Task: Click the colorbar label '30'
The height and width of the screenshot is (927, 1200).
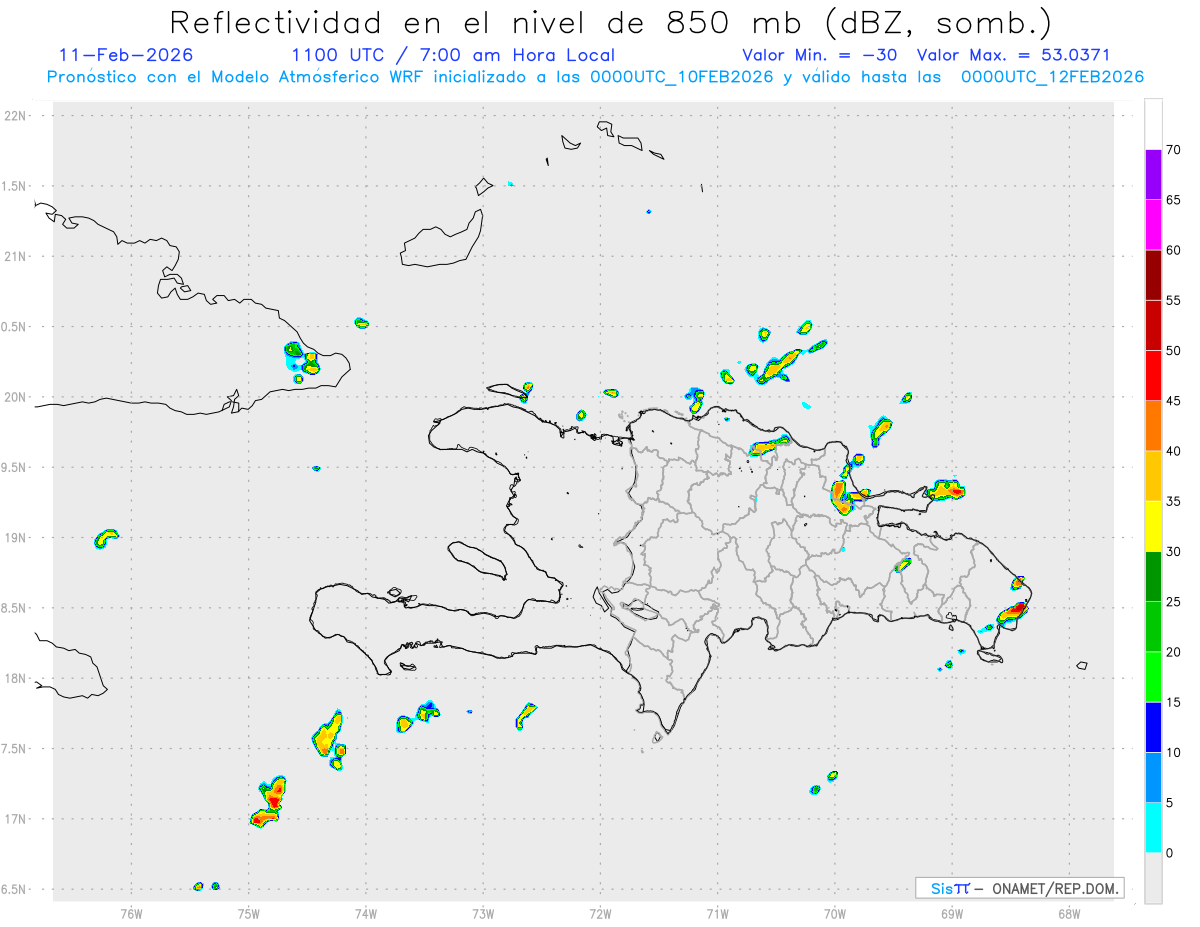Action: (1174, 551)
